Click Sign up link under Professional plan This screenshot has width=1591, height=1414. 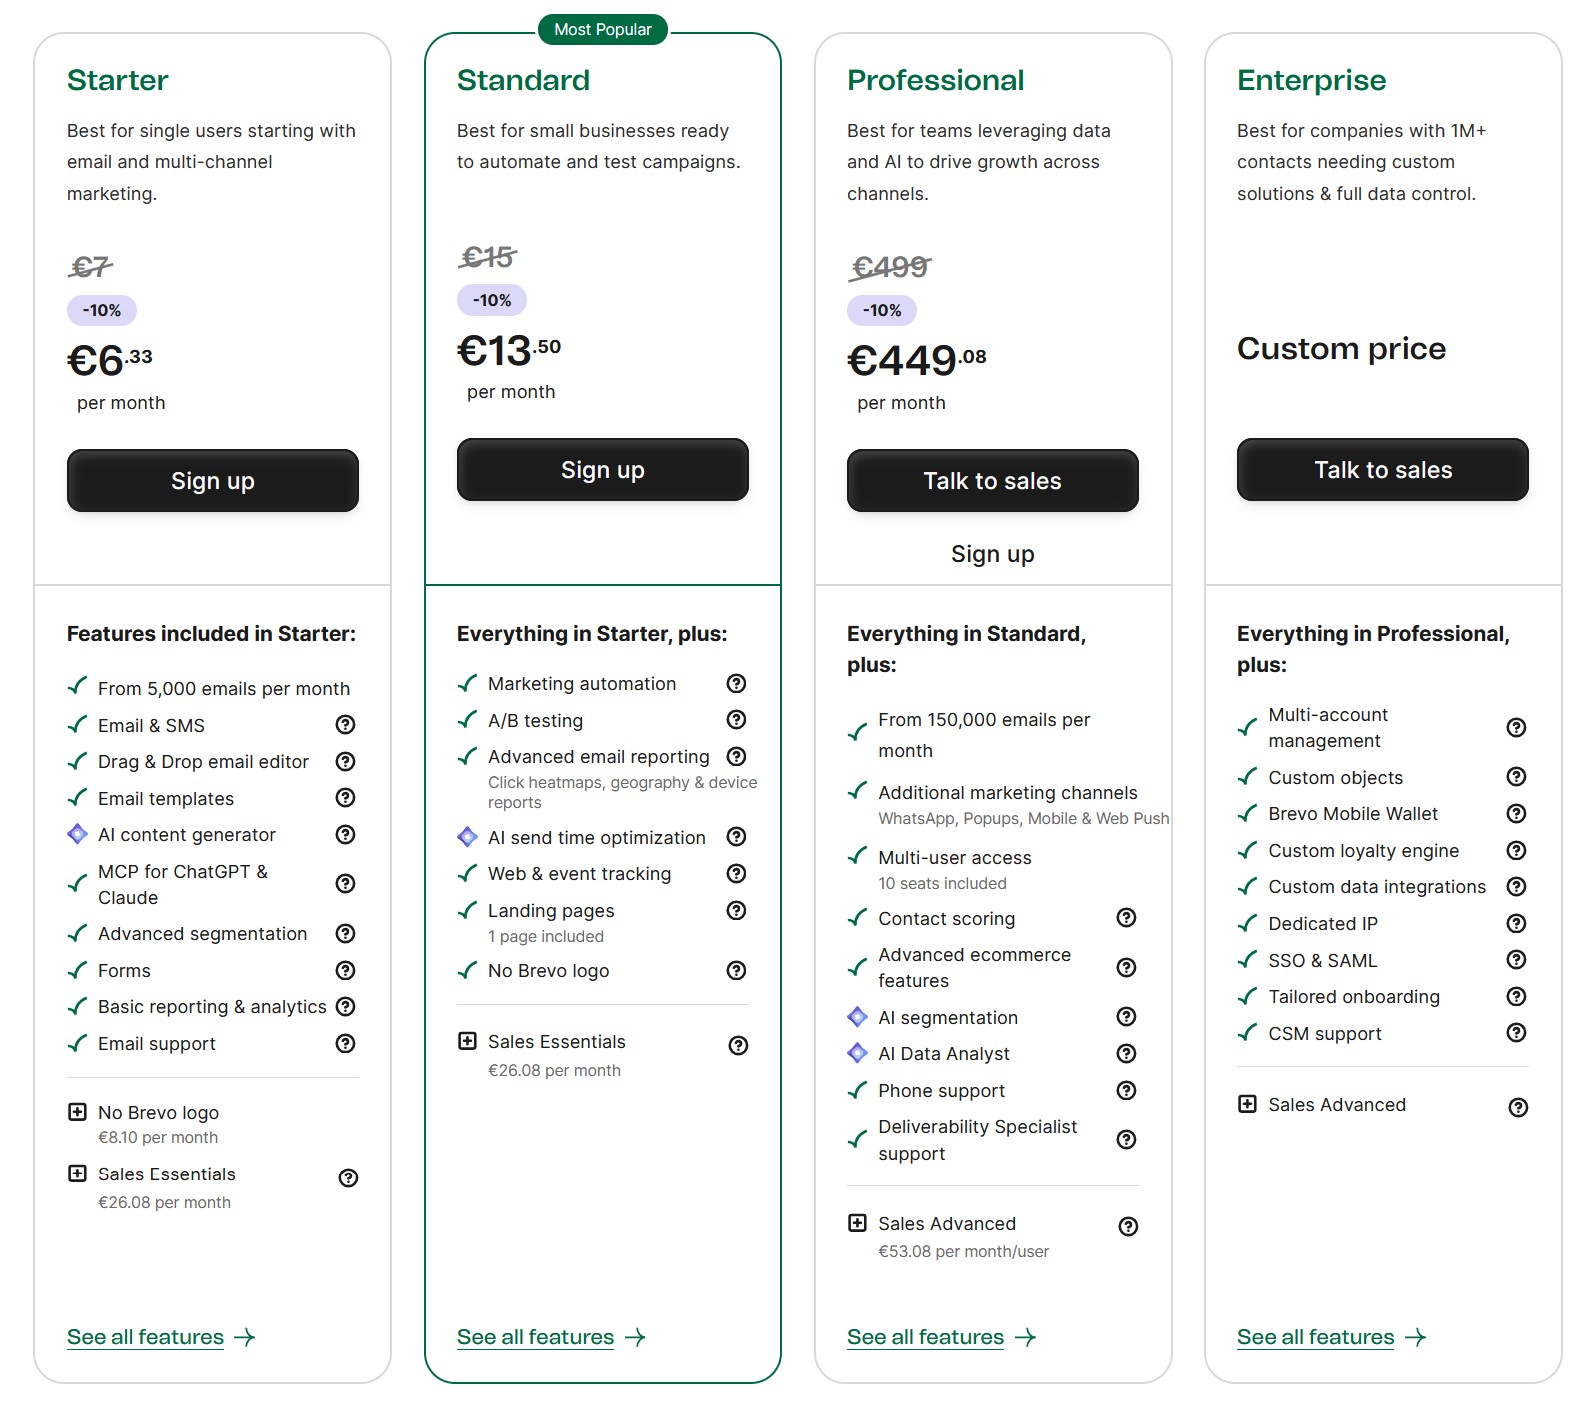point(993,554)
